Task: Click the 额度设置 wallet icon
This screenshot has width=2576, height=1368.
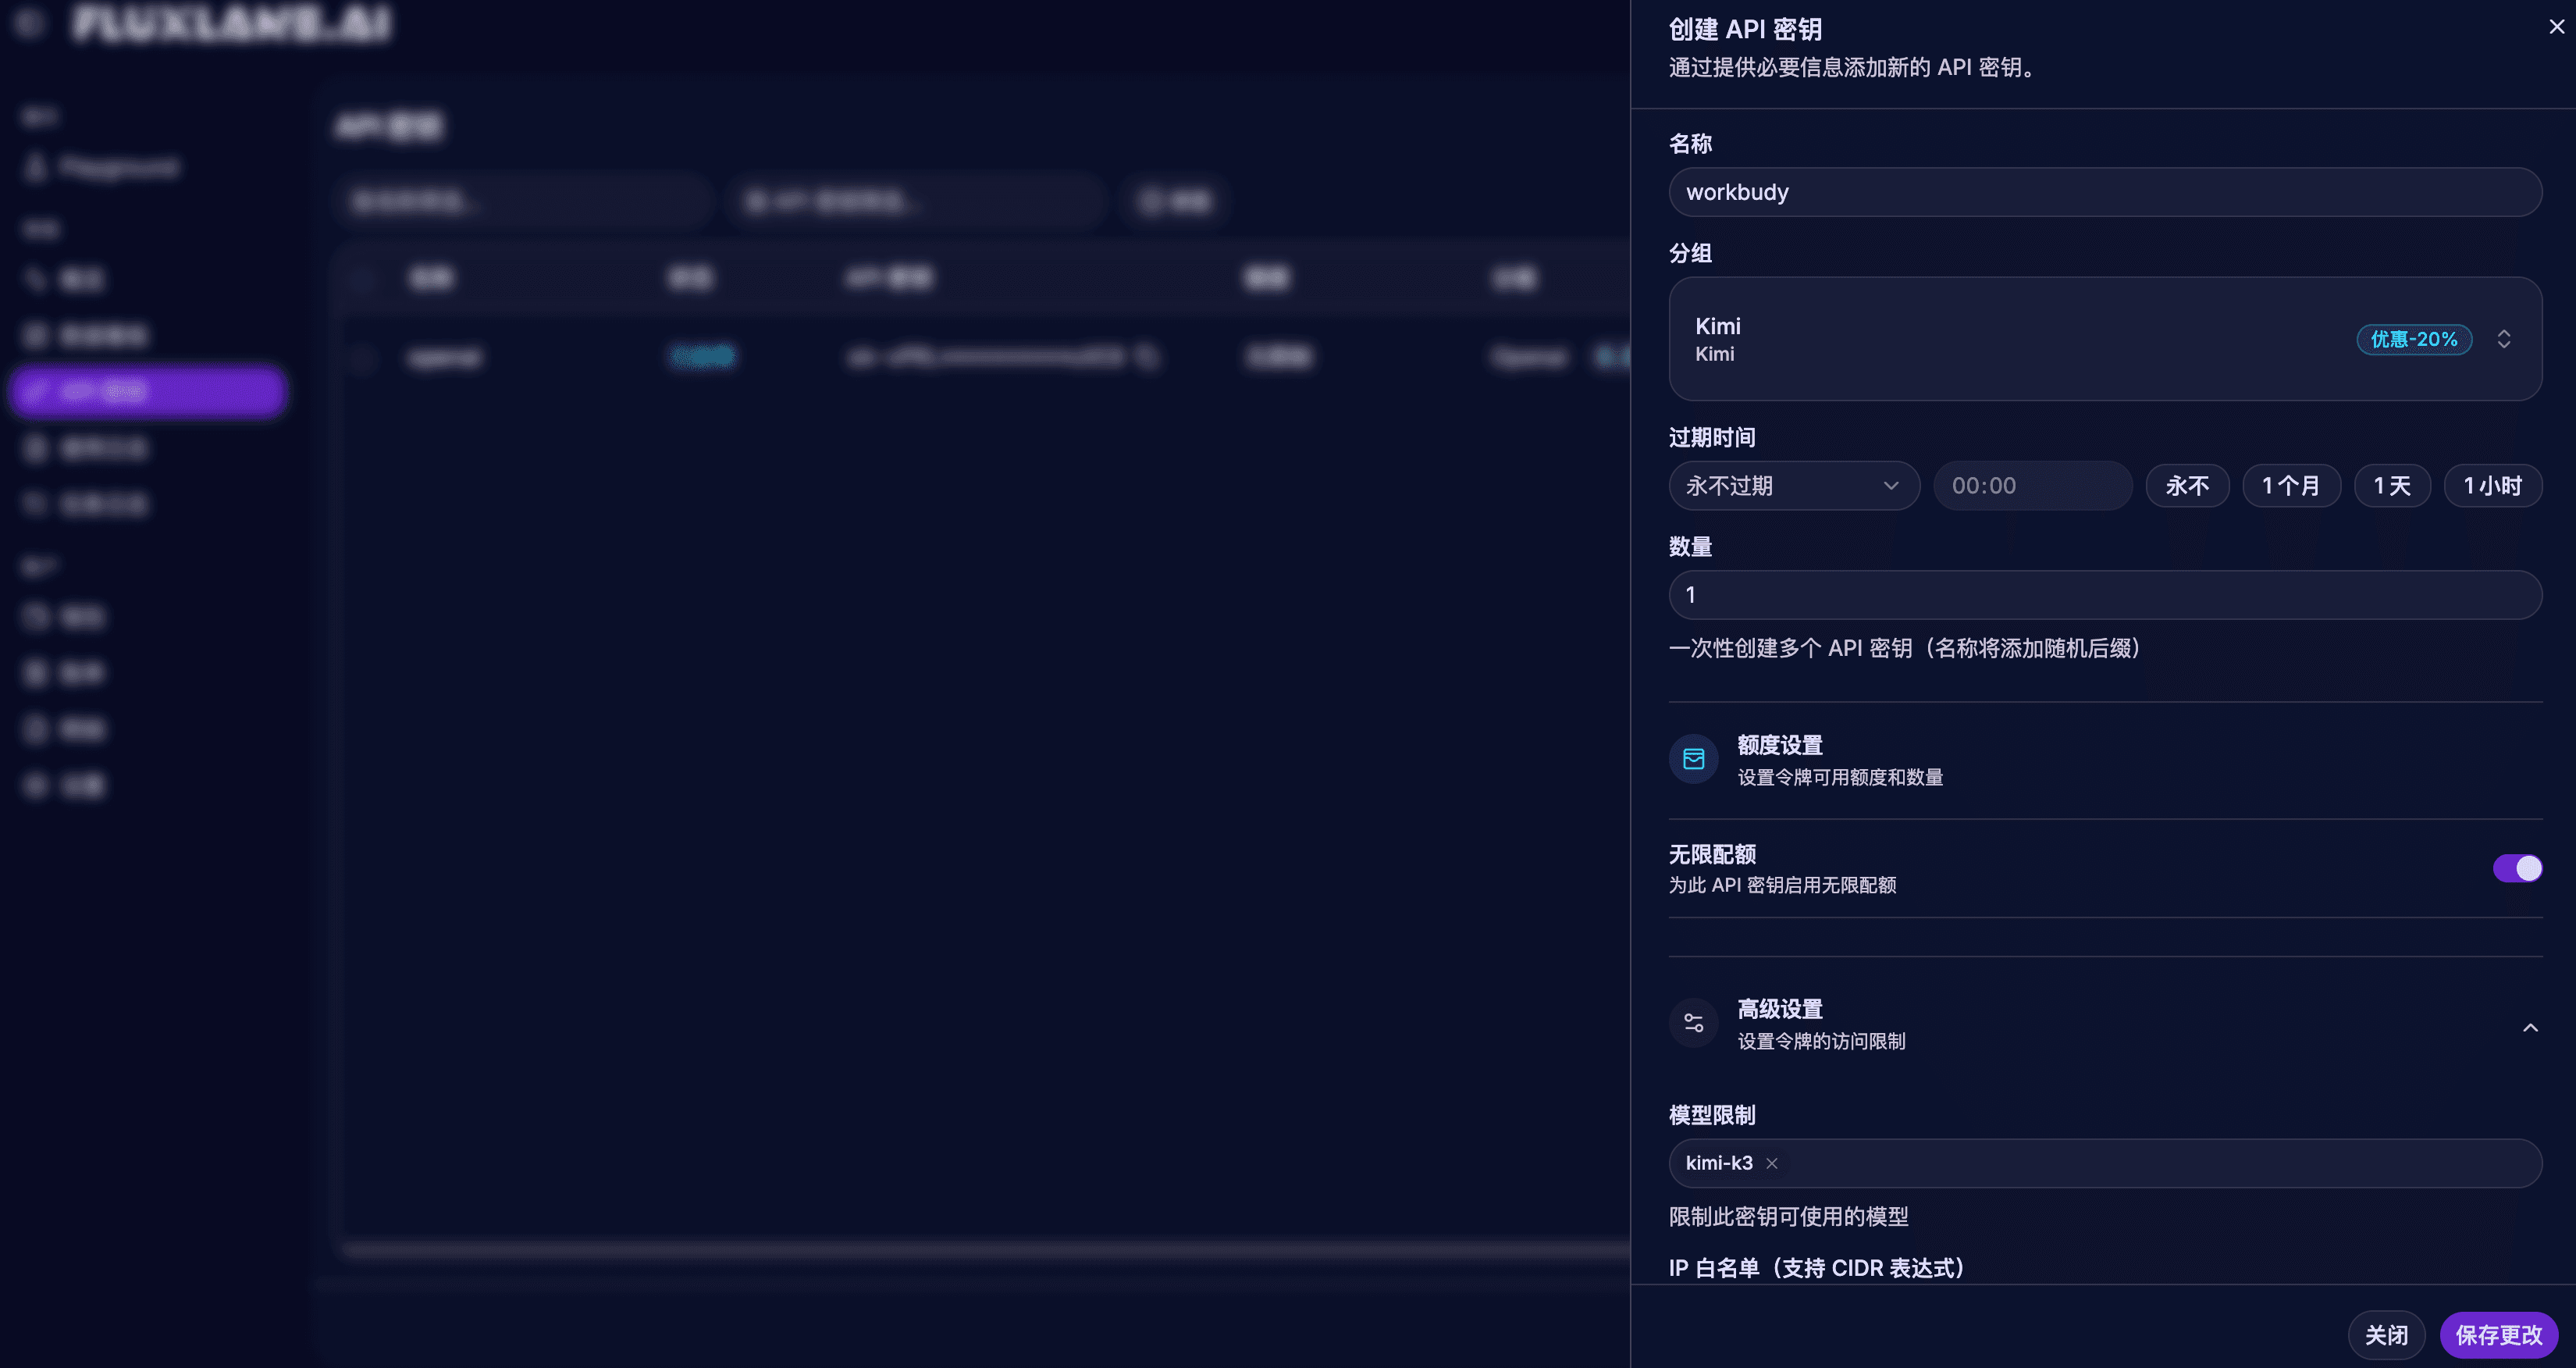Action: point(1694,759)
